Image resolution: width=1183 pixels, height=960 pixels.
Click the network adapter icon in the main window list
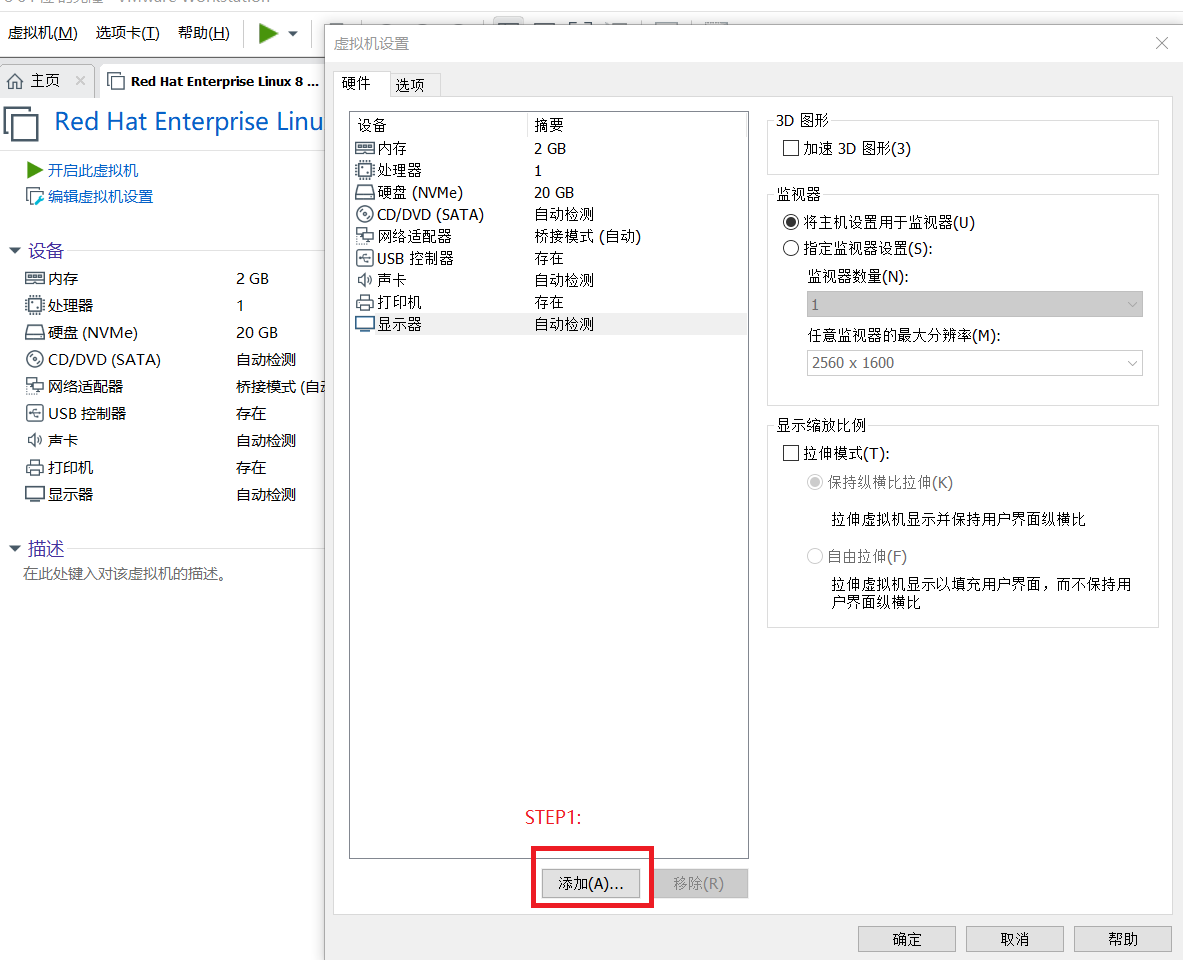pos(35,386)
